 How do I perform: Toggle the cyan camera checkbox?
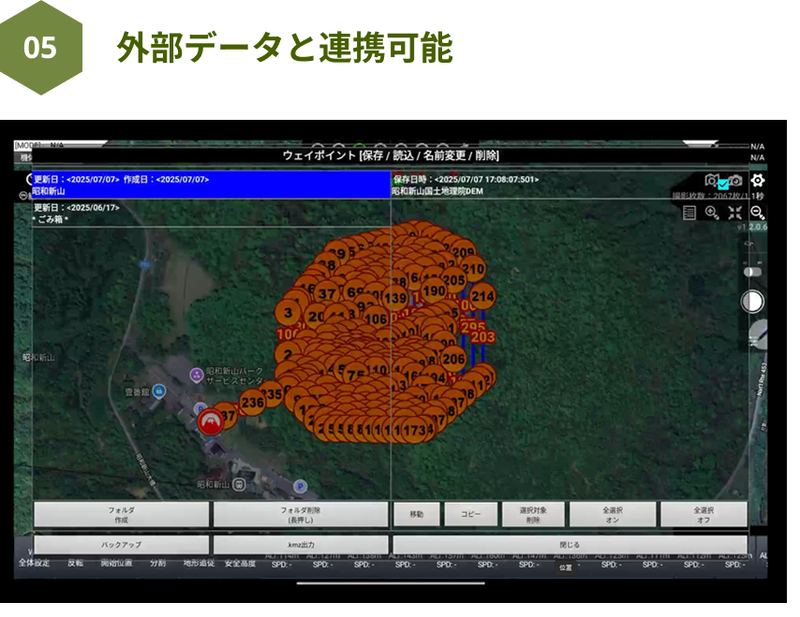[x=723, y=184]
